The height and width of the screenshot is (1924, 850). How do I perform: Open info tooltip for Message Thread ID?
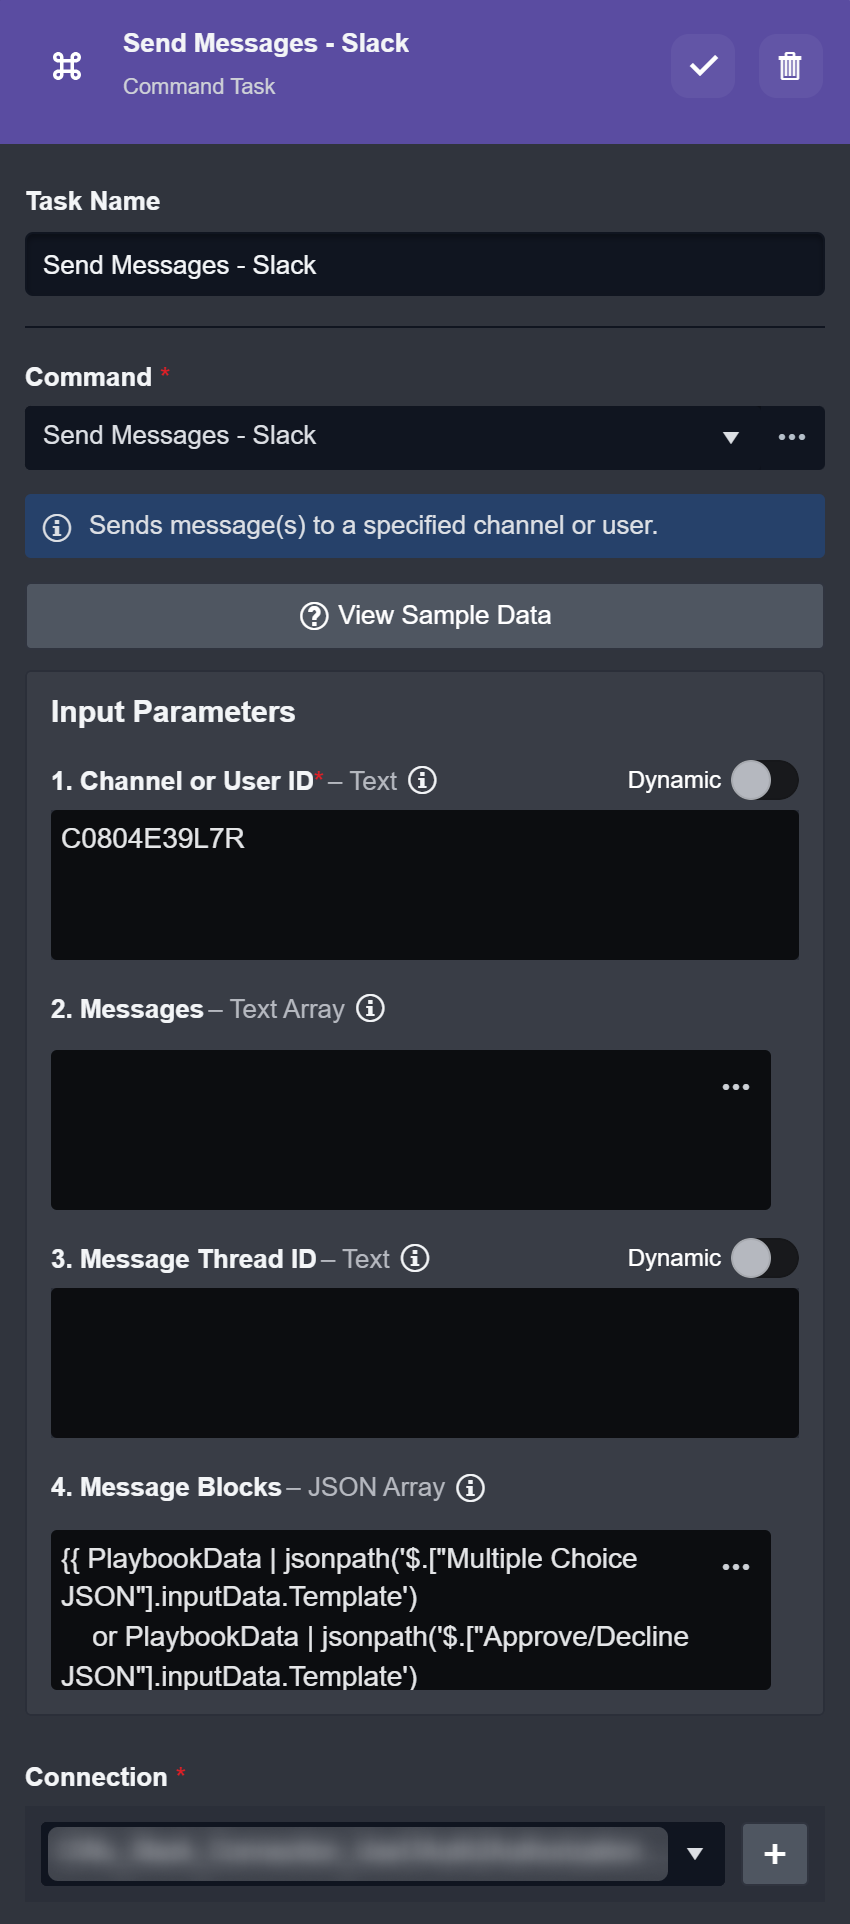(415, 1258)
